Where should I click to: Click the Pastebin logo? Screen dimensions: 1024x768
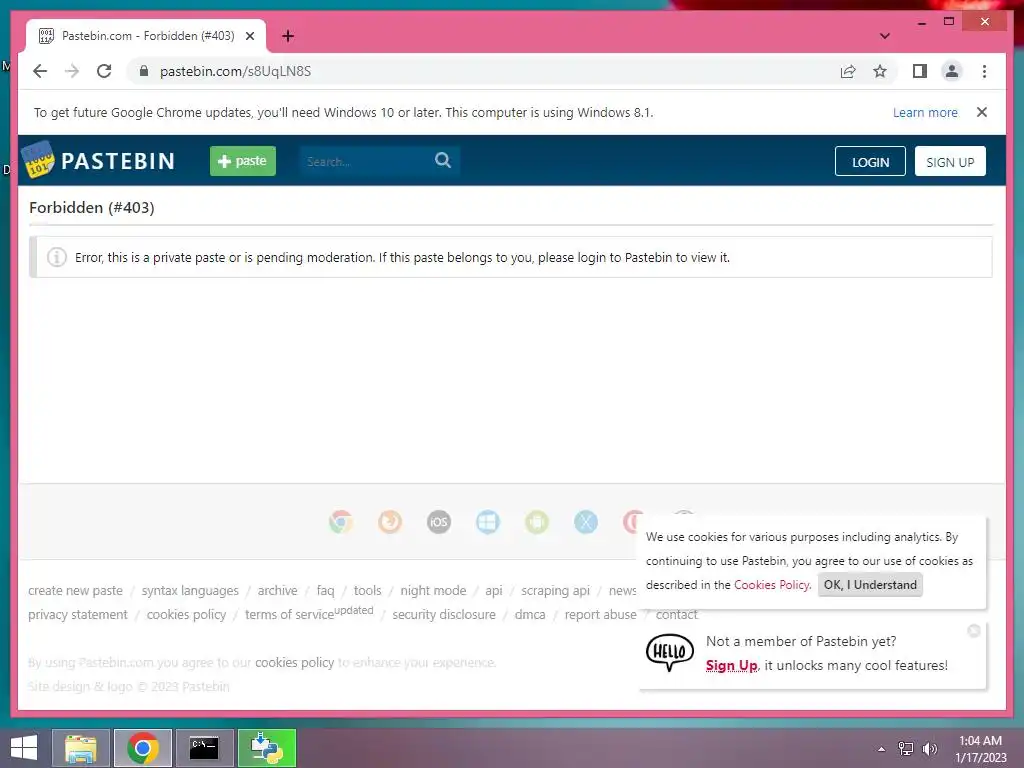(x=99, y=161)
